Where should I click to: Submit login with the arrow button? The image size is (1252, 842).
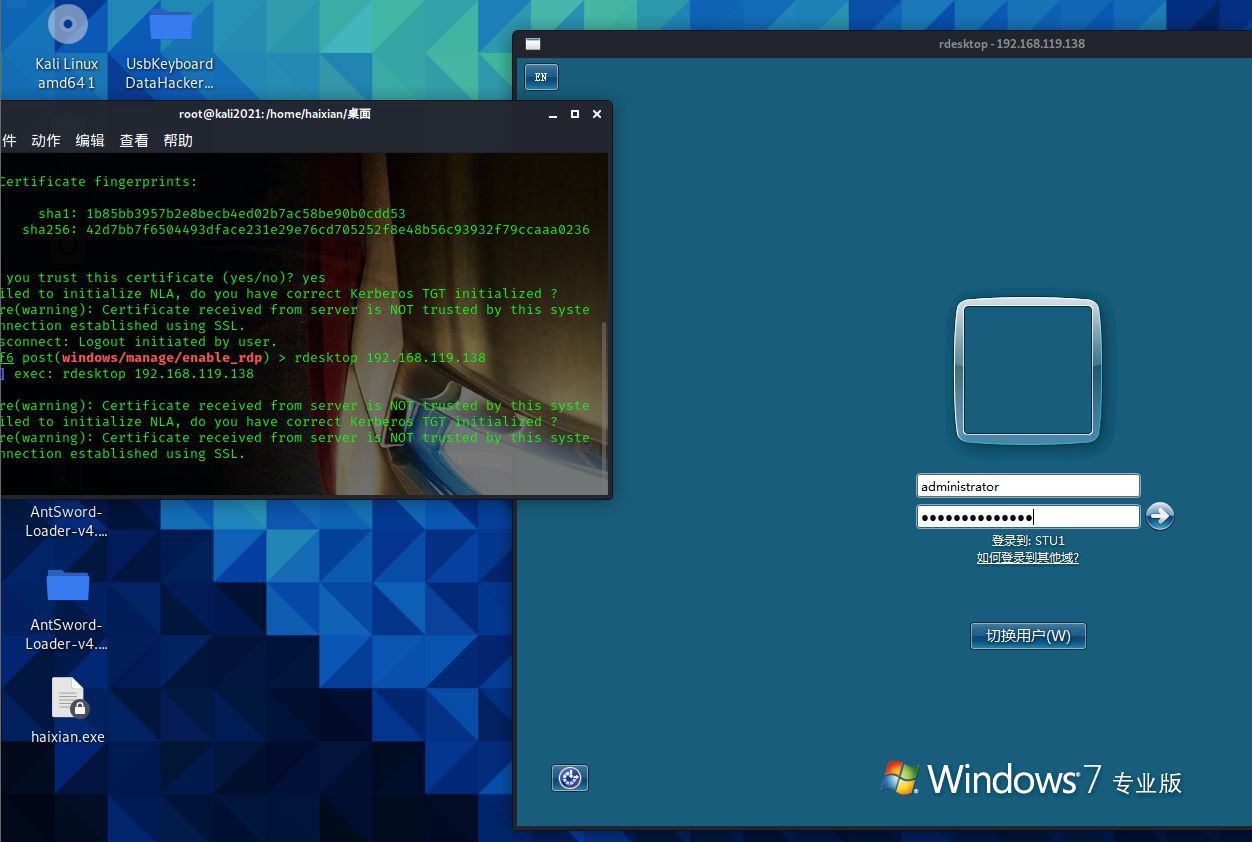point(1160,516)
